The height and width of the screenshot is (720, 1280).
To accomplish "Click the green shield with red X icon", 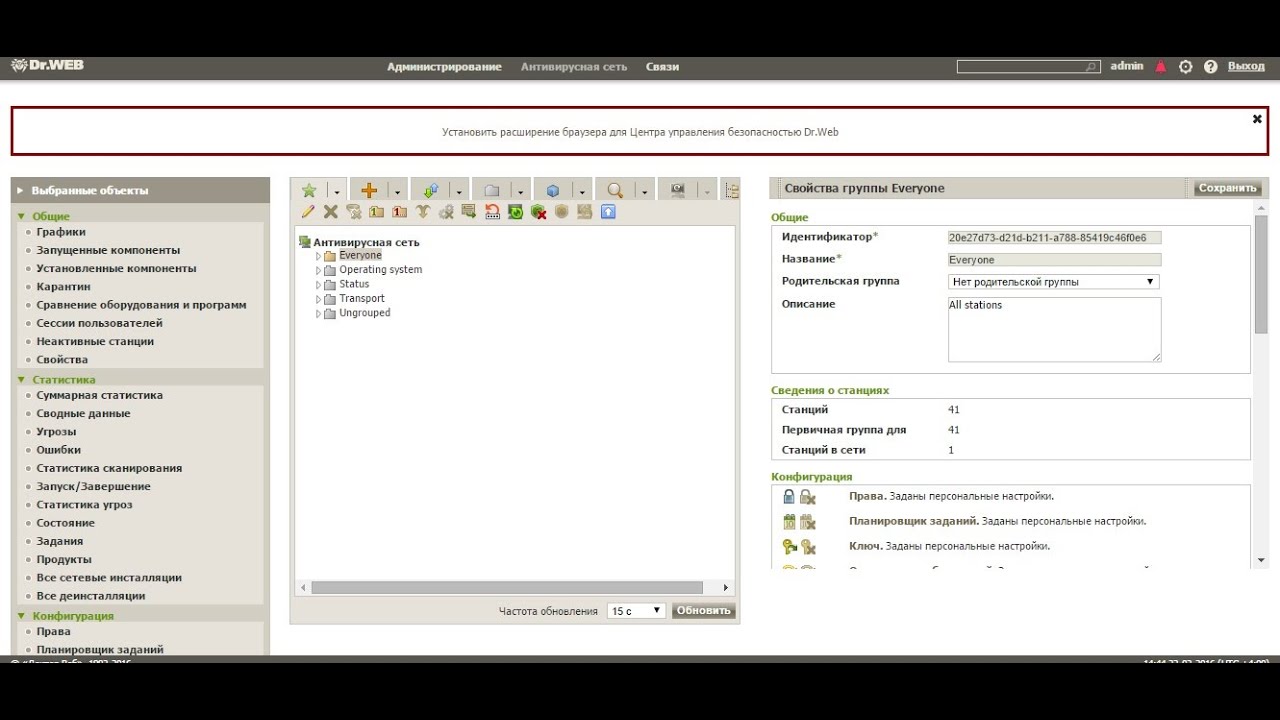I will click(x=539, y=211).
